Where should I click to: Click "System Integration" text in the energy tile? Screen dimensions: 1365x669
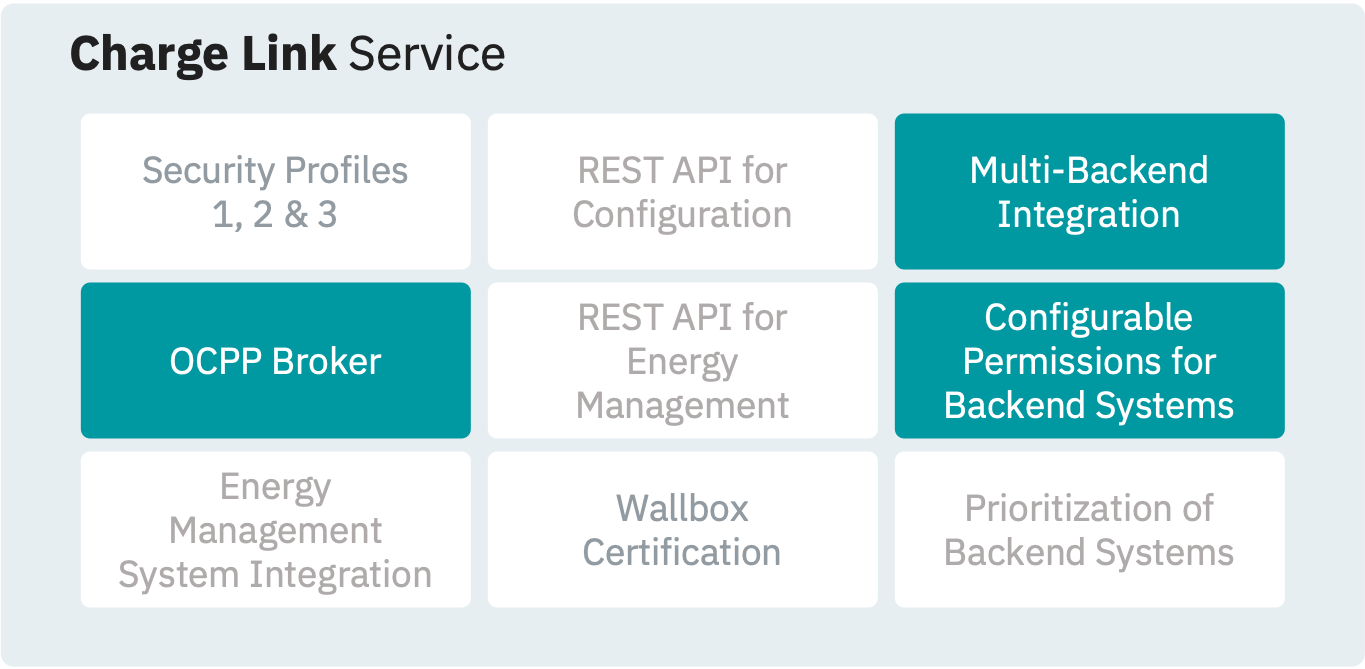click(275, 575)
